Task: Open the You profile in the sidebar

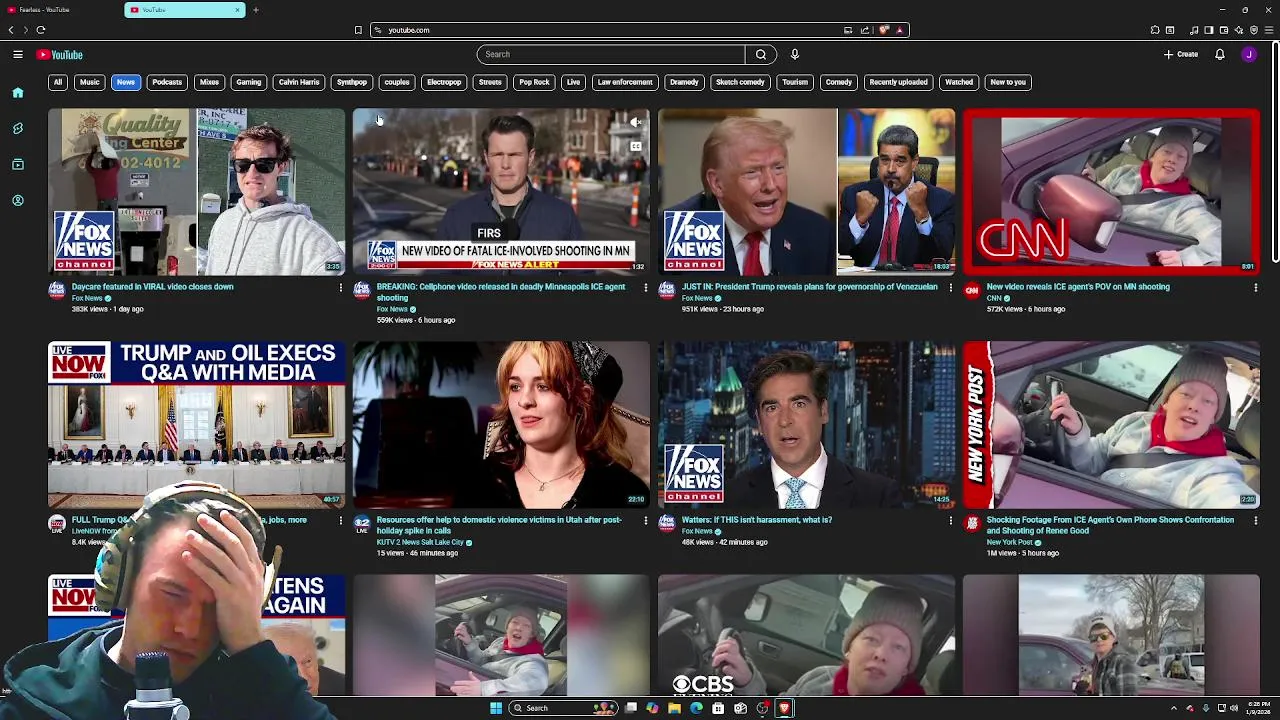Action: click(18, 200)
